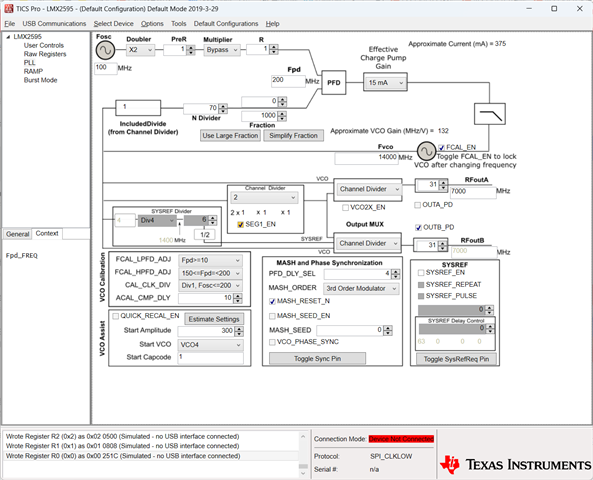Click the log panel scrollbar
The height and width of the screenshot is (480, 593).
tap(303, 455)
